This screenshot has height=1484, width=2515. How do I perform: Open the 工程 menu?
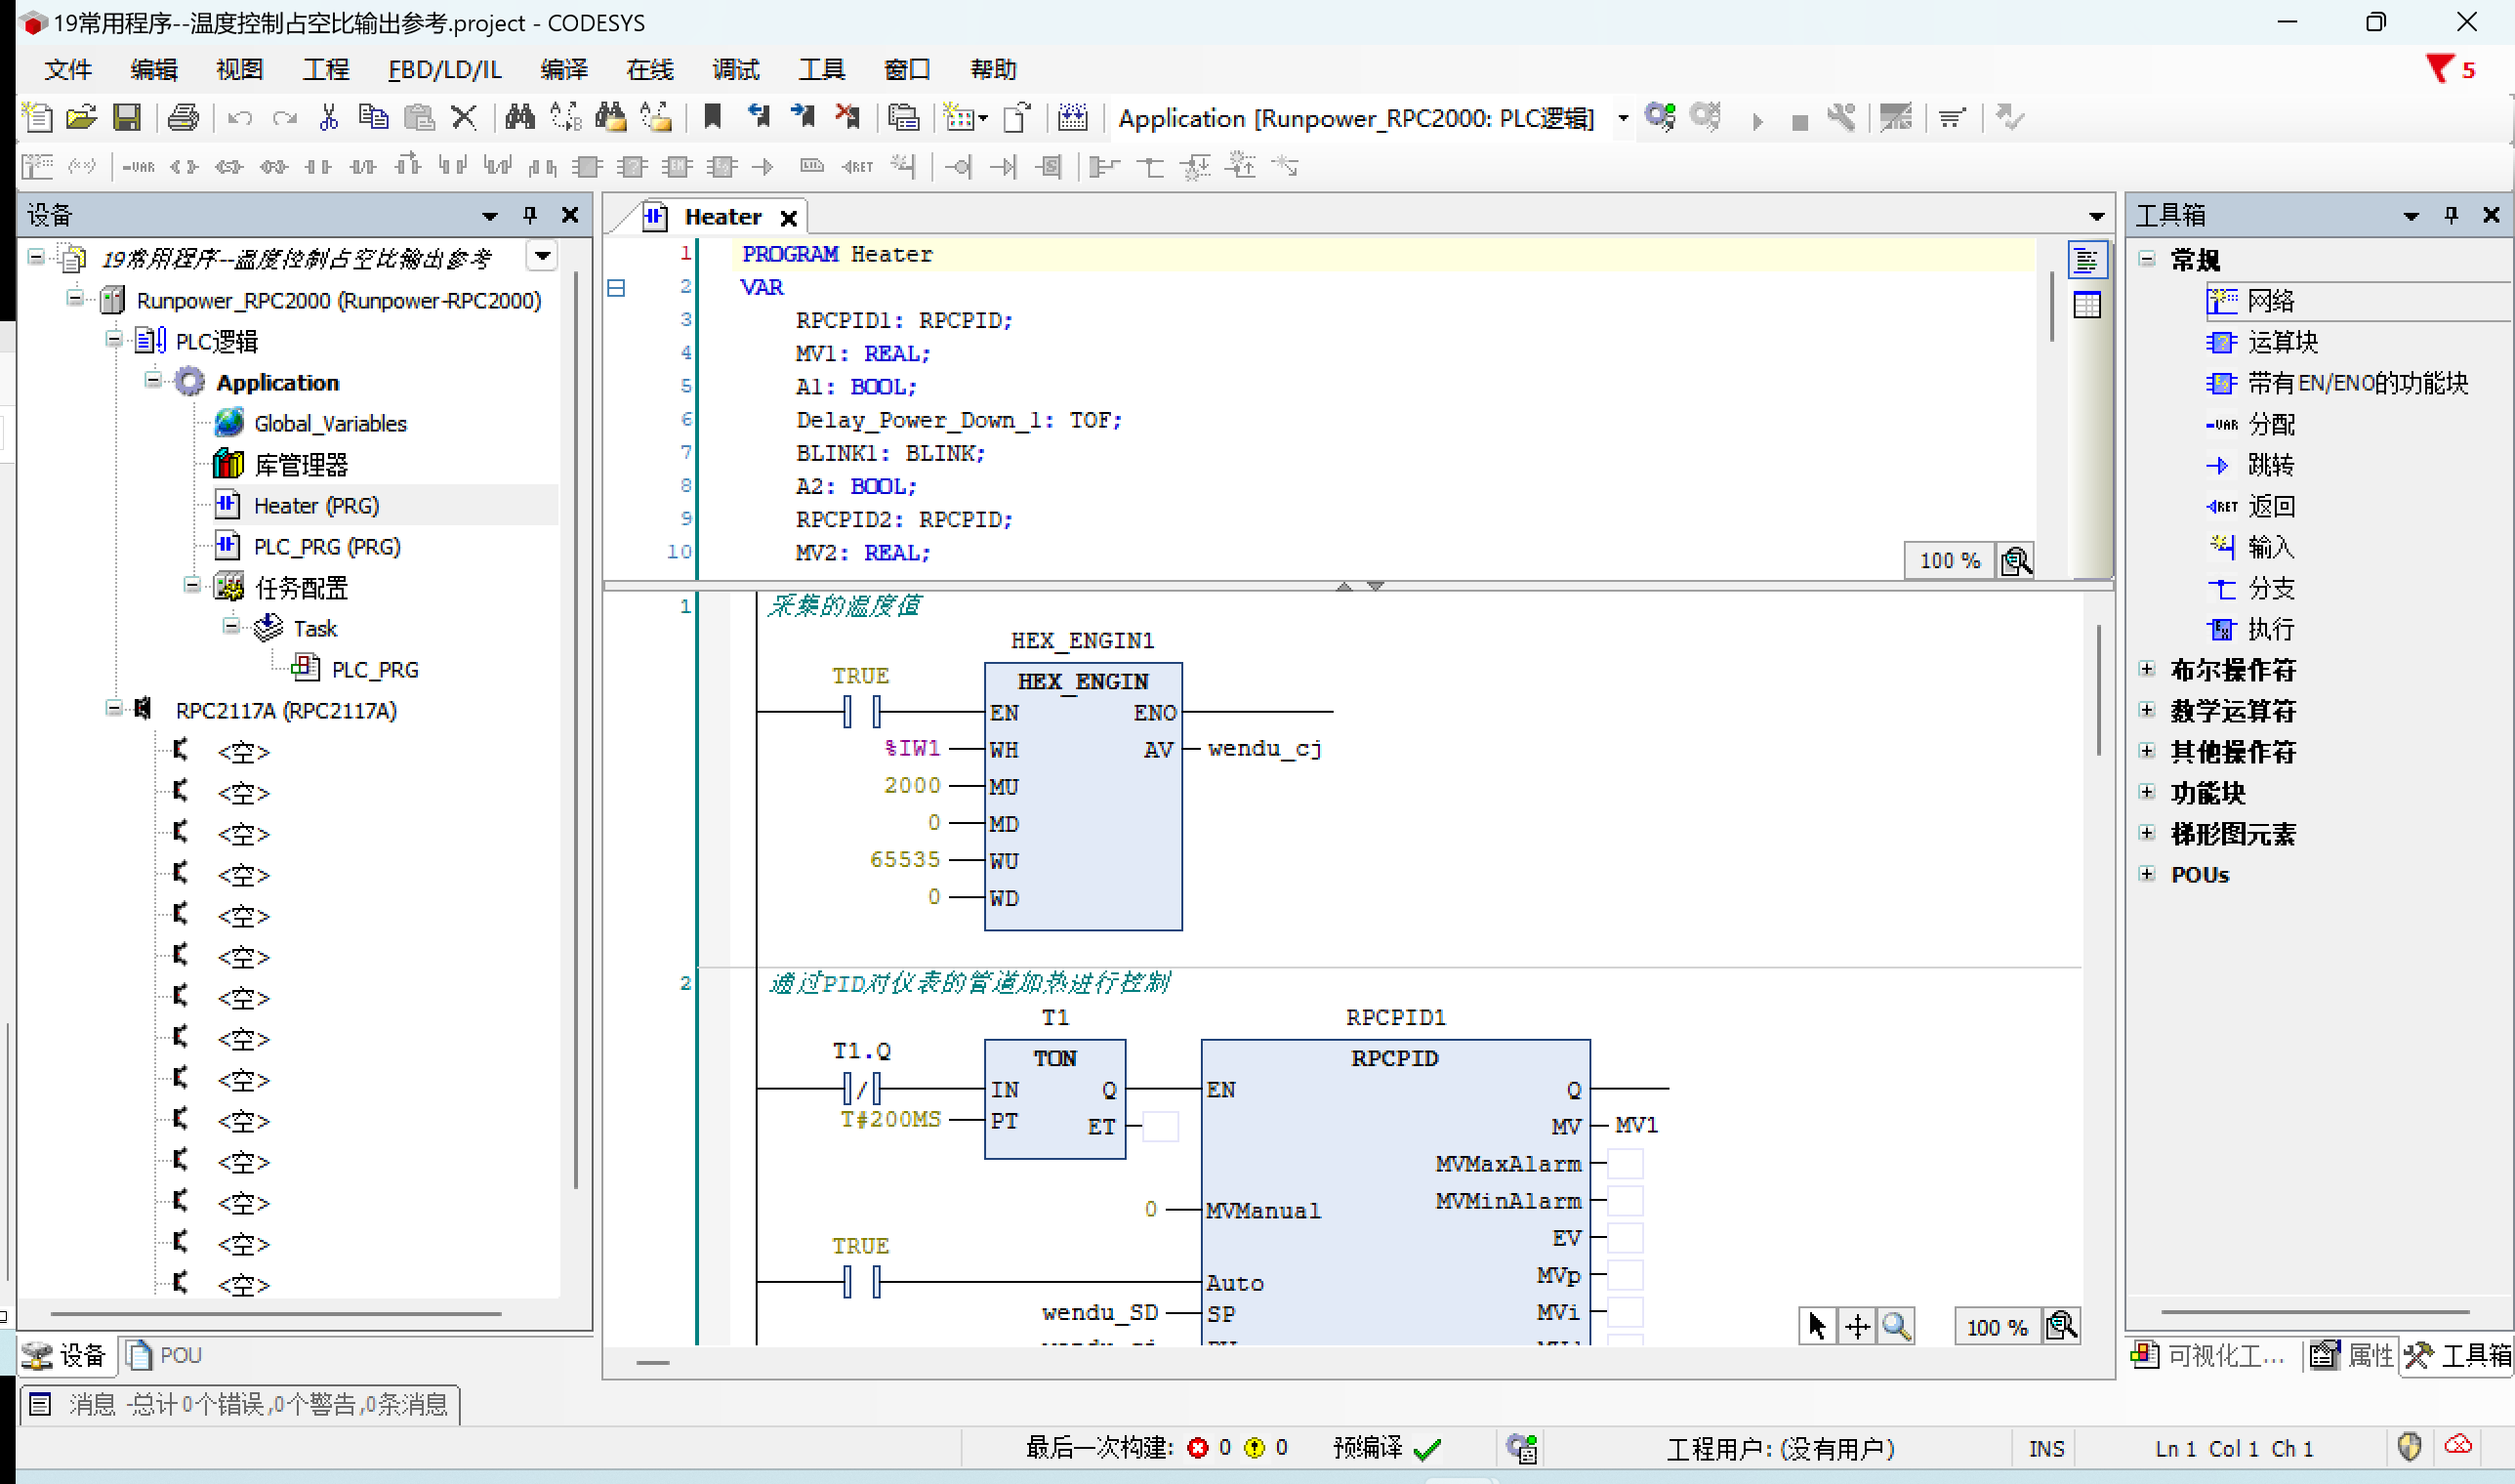pos(326,70)
